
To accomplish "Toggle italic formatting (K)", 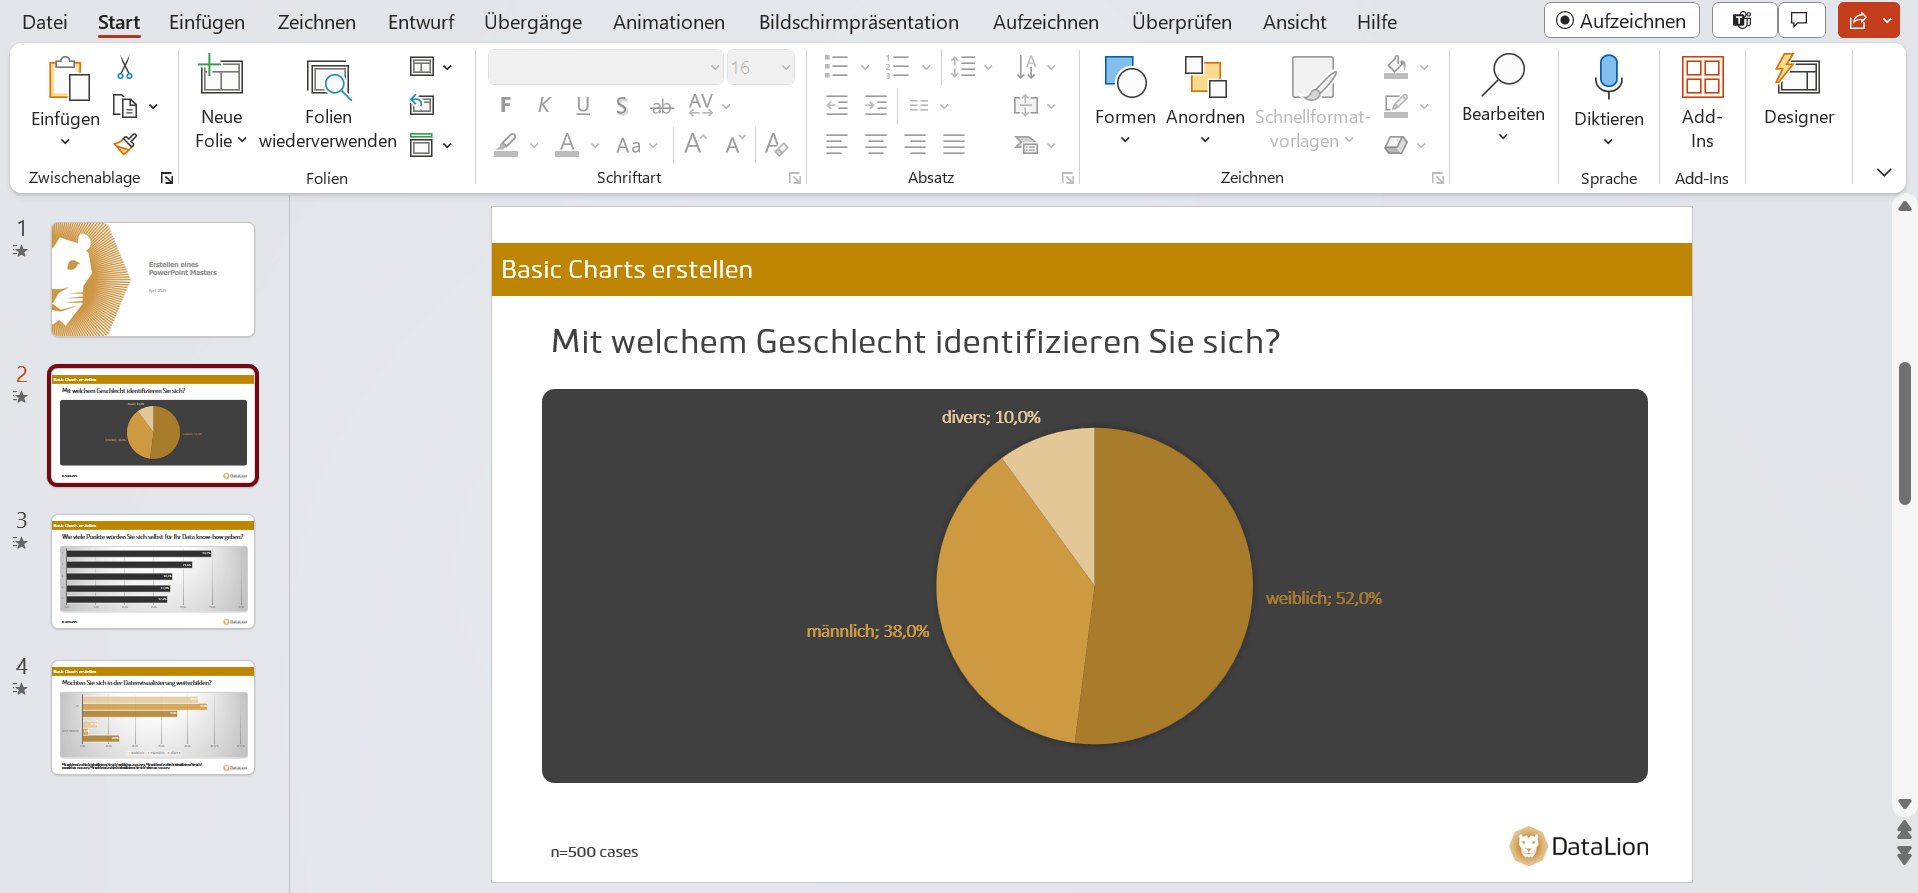I will click(x=544, y=105).
